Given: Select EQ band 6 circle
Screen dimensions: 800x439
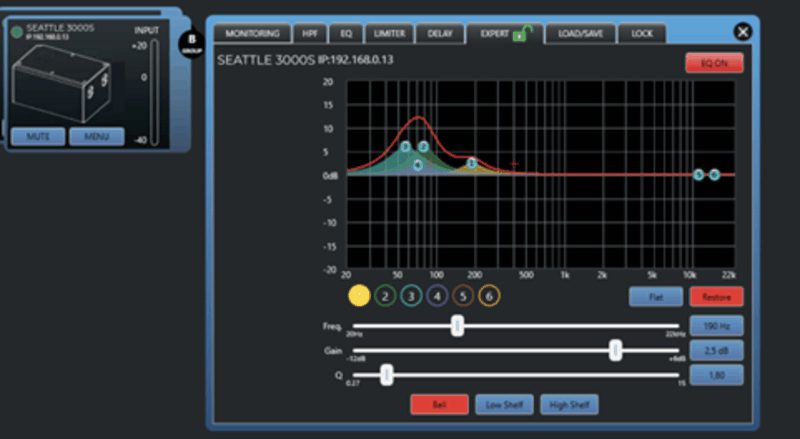Looking at the screenshot, I should (x=489, y=296).
